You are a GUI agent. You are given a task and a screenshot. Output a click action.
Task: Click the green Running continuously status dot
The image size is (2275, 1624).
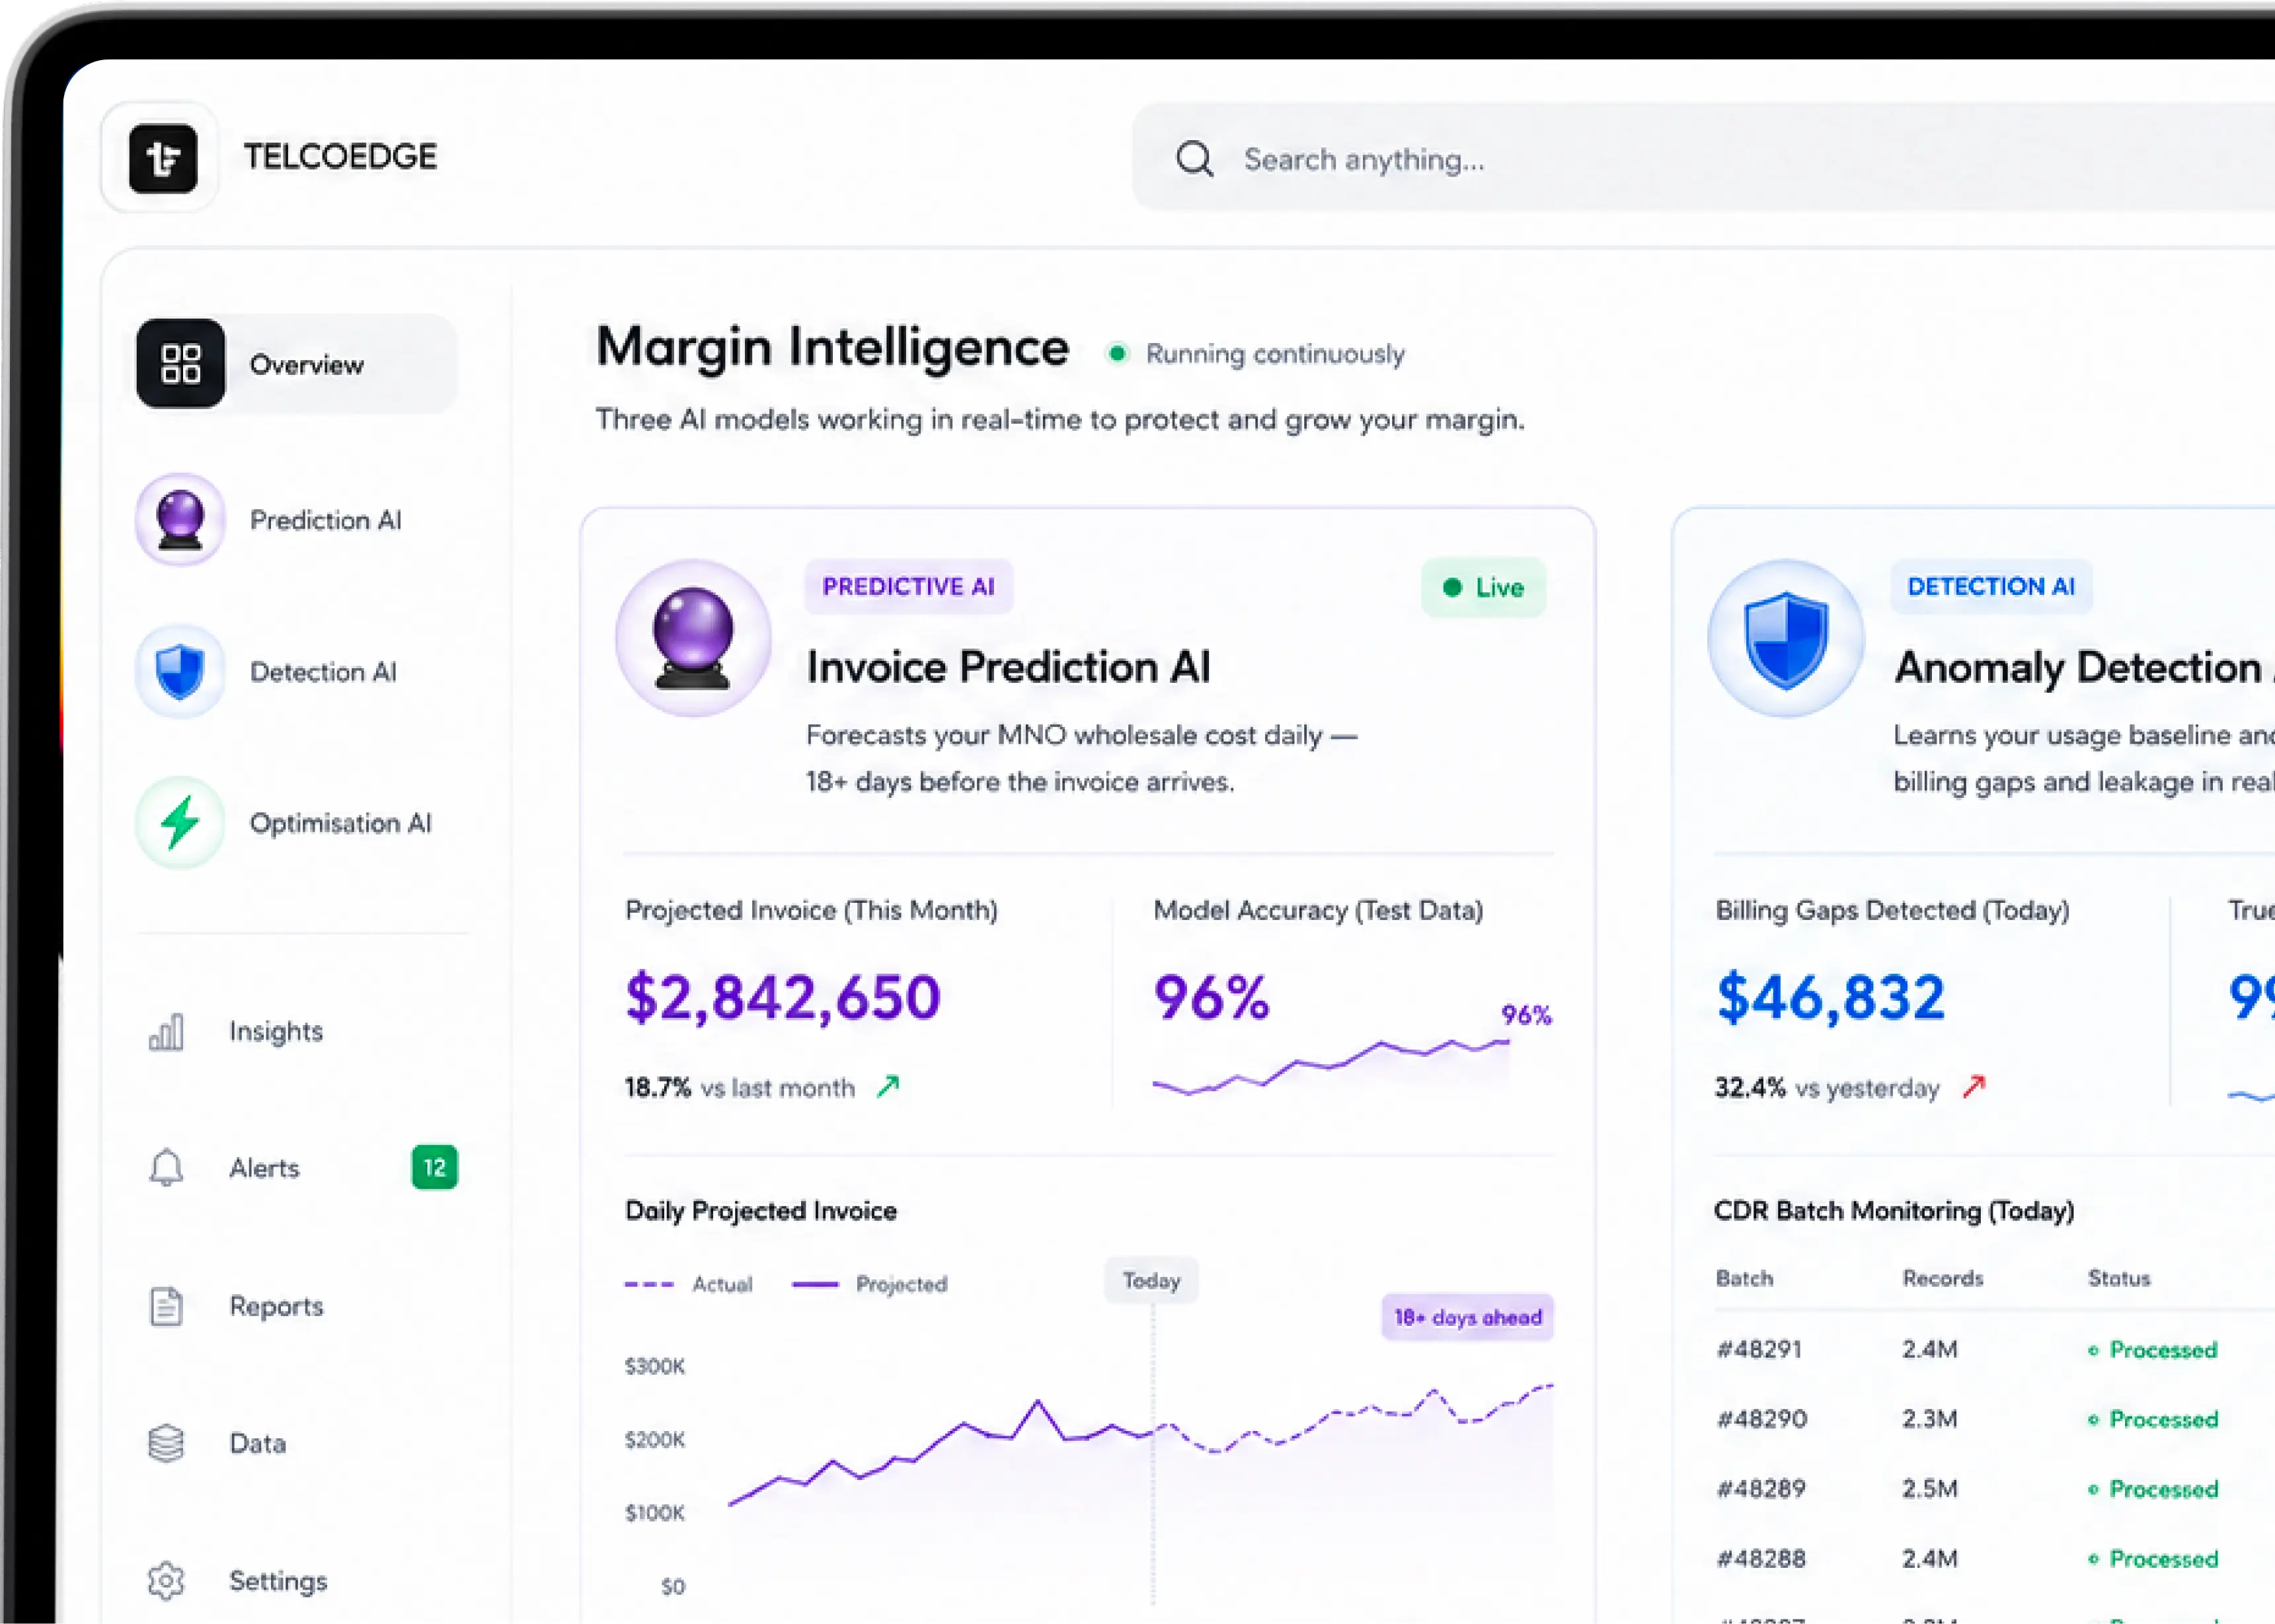pyautogui.click(x=1118, y=353)
